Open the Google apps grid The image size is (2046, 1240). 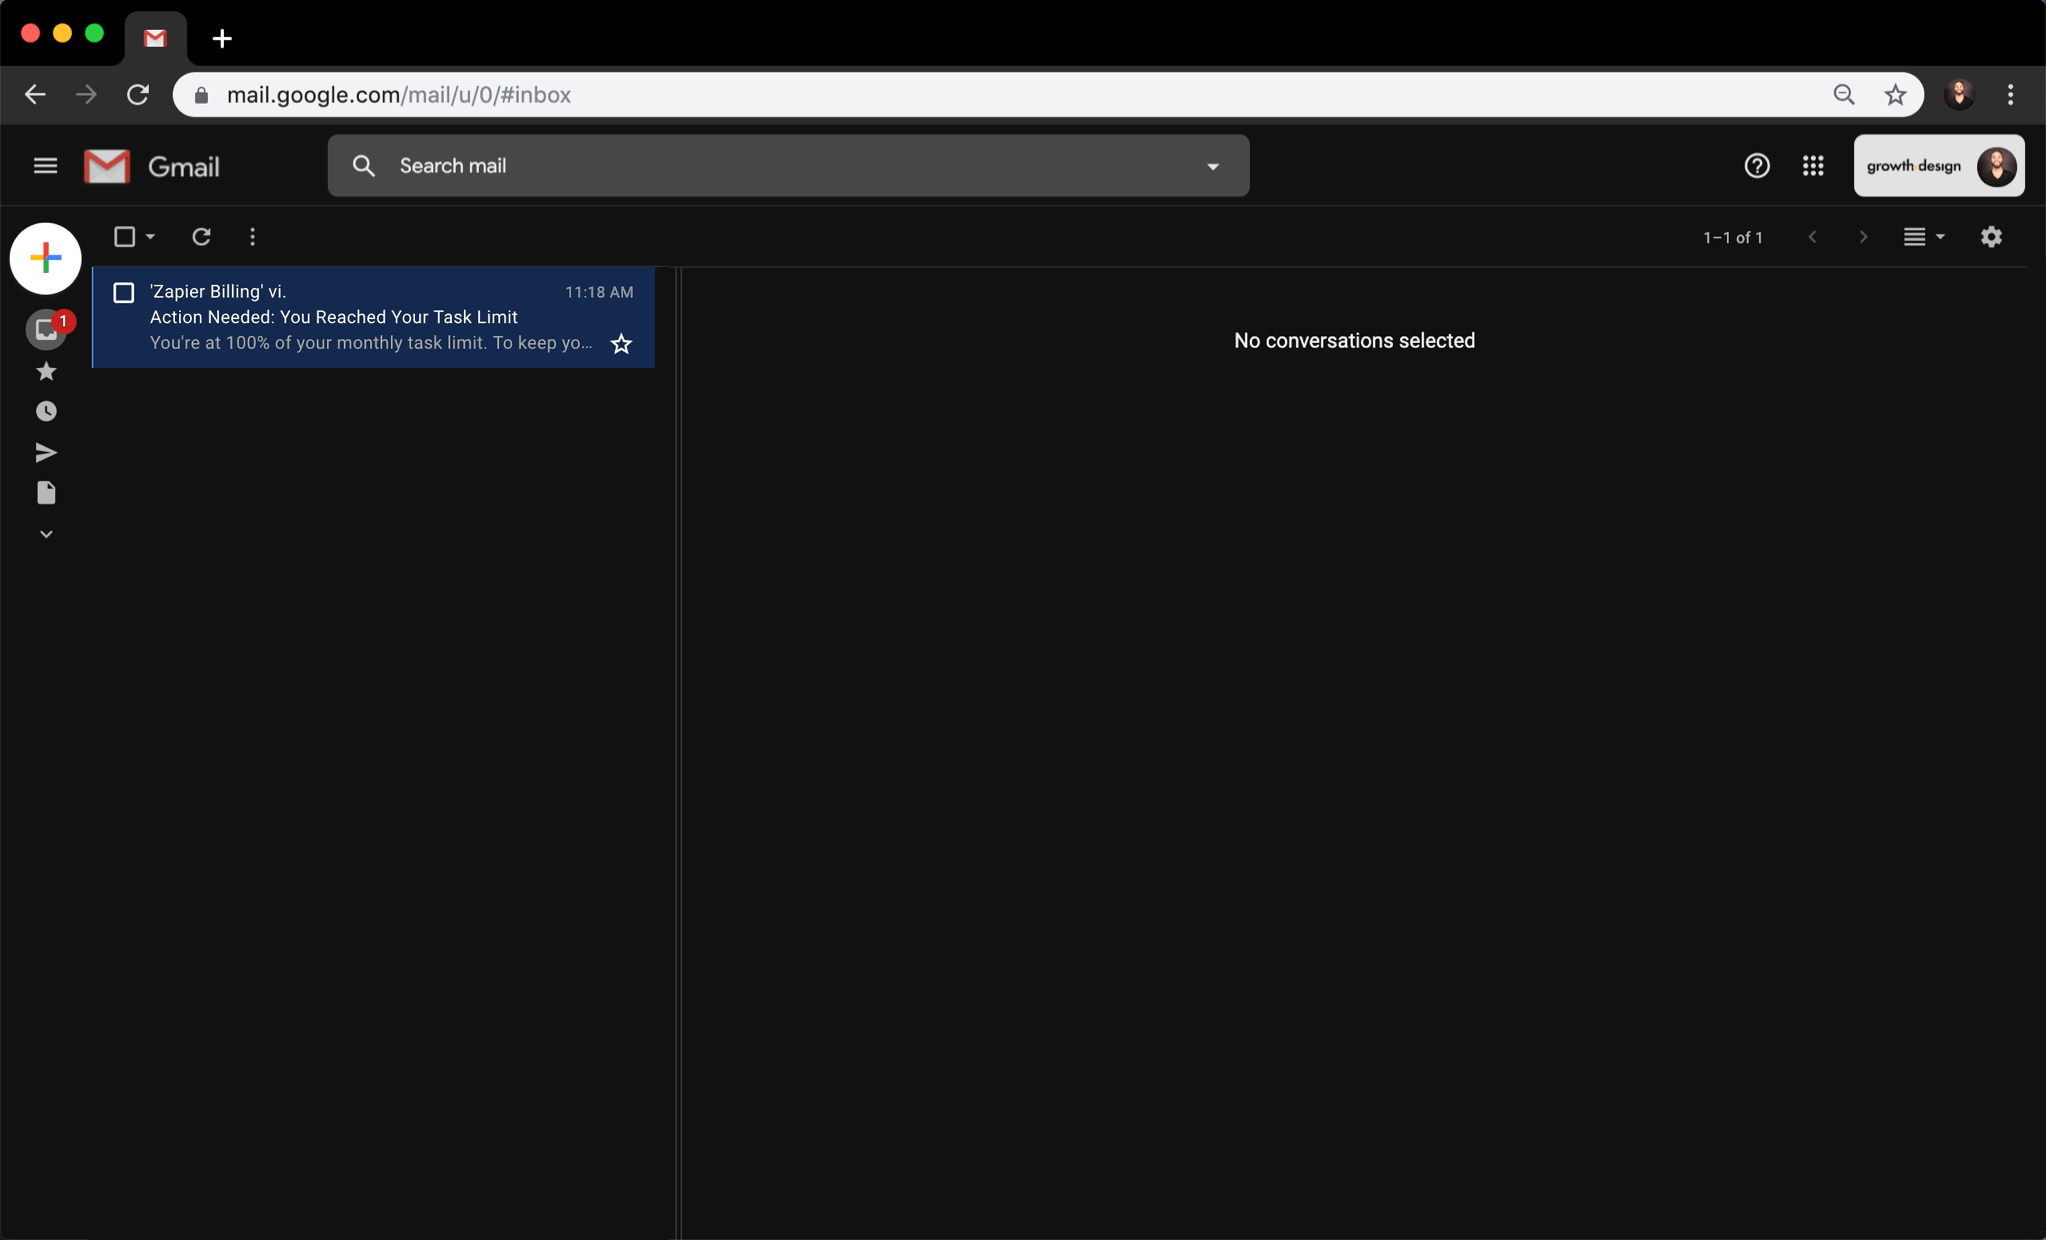(x=1813, y=166)
